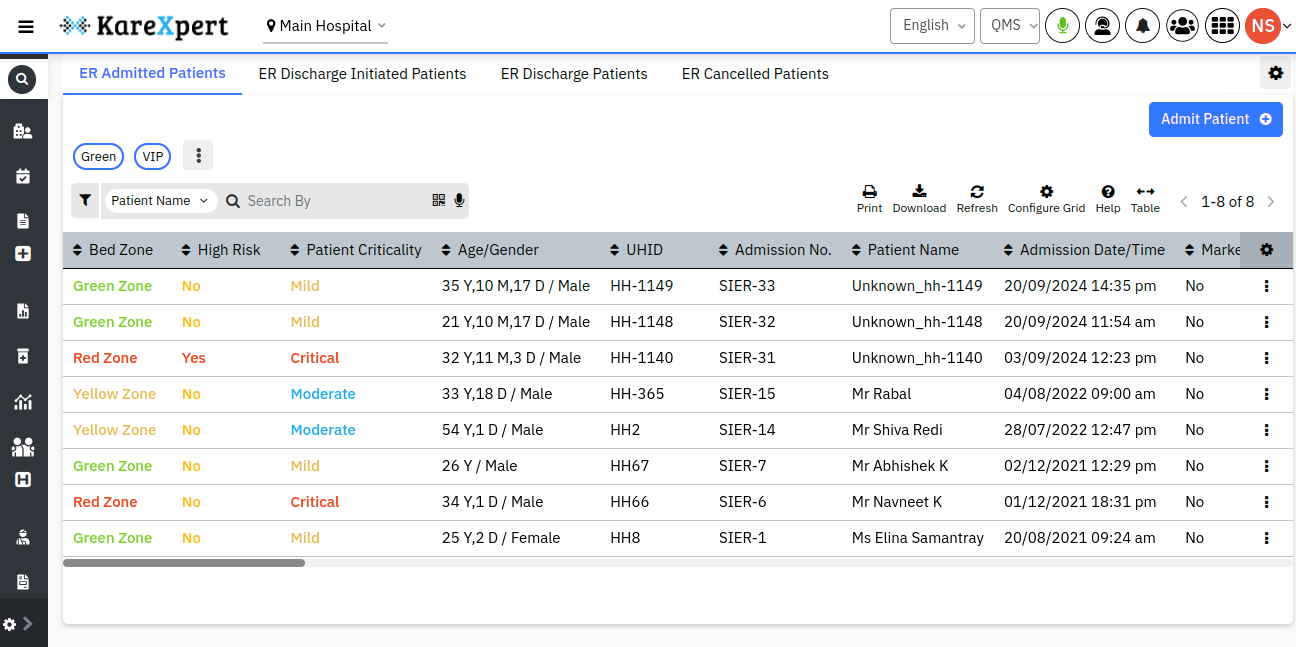1296x647 pixels.
Task: Toggle the VIP filter chip
Action: 152,156
